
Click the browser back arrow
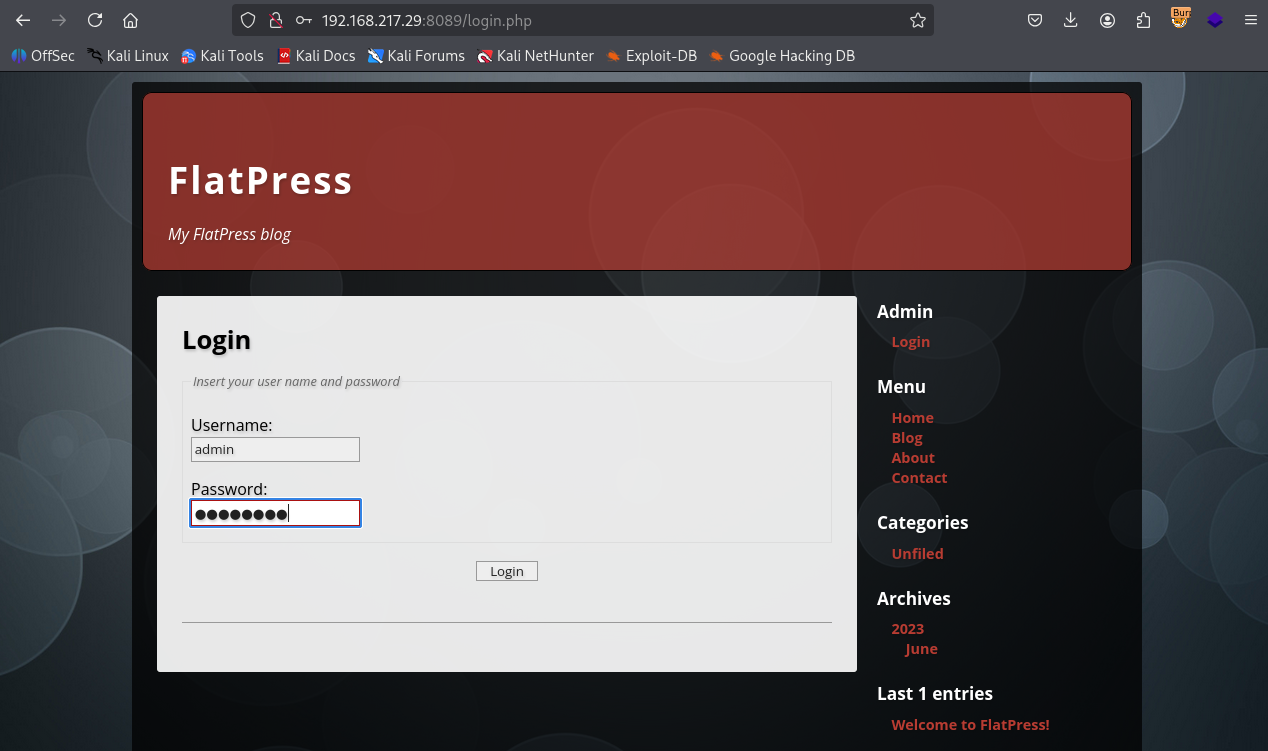[x=23, y=20]
